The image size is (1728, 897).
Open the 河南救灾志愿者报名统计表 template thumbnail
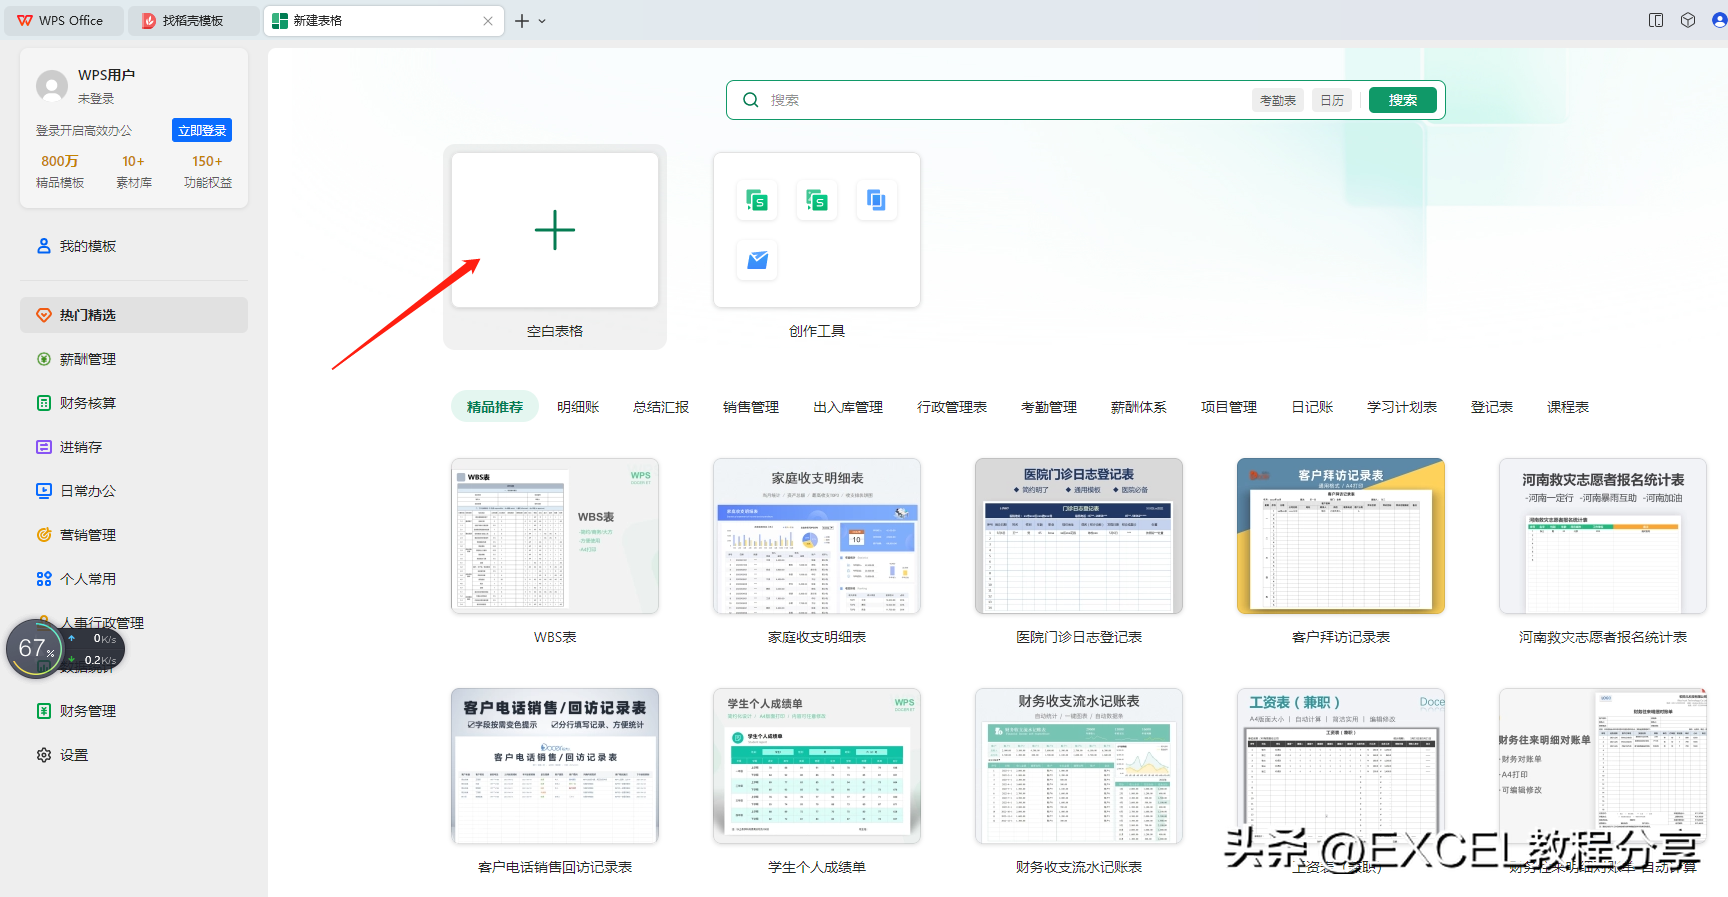pos(1603,536)
